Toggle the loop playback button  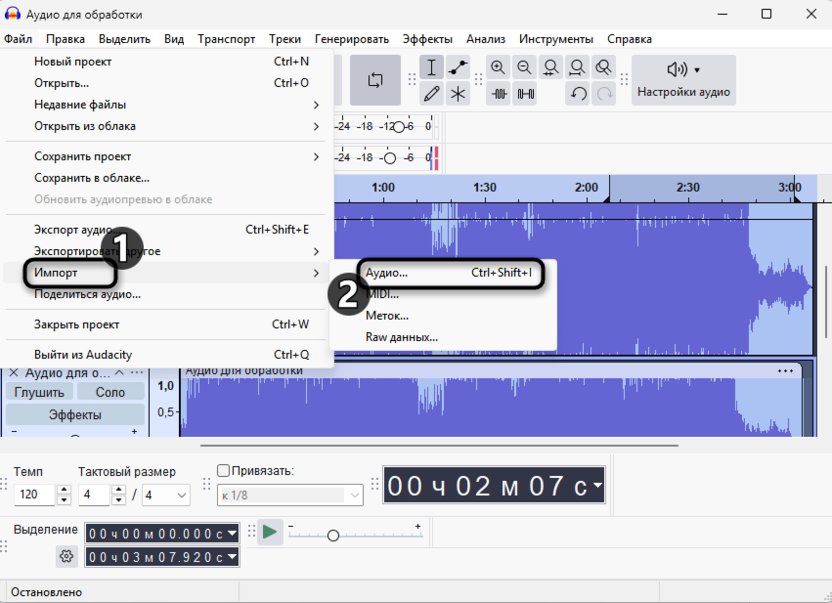click(x=376, y=81)
